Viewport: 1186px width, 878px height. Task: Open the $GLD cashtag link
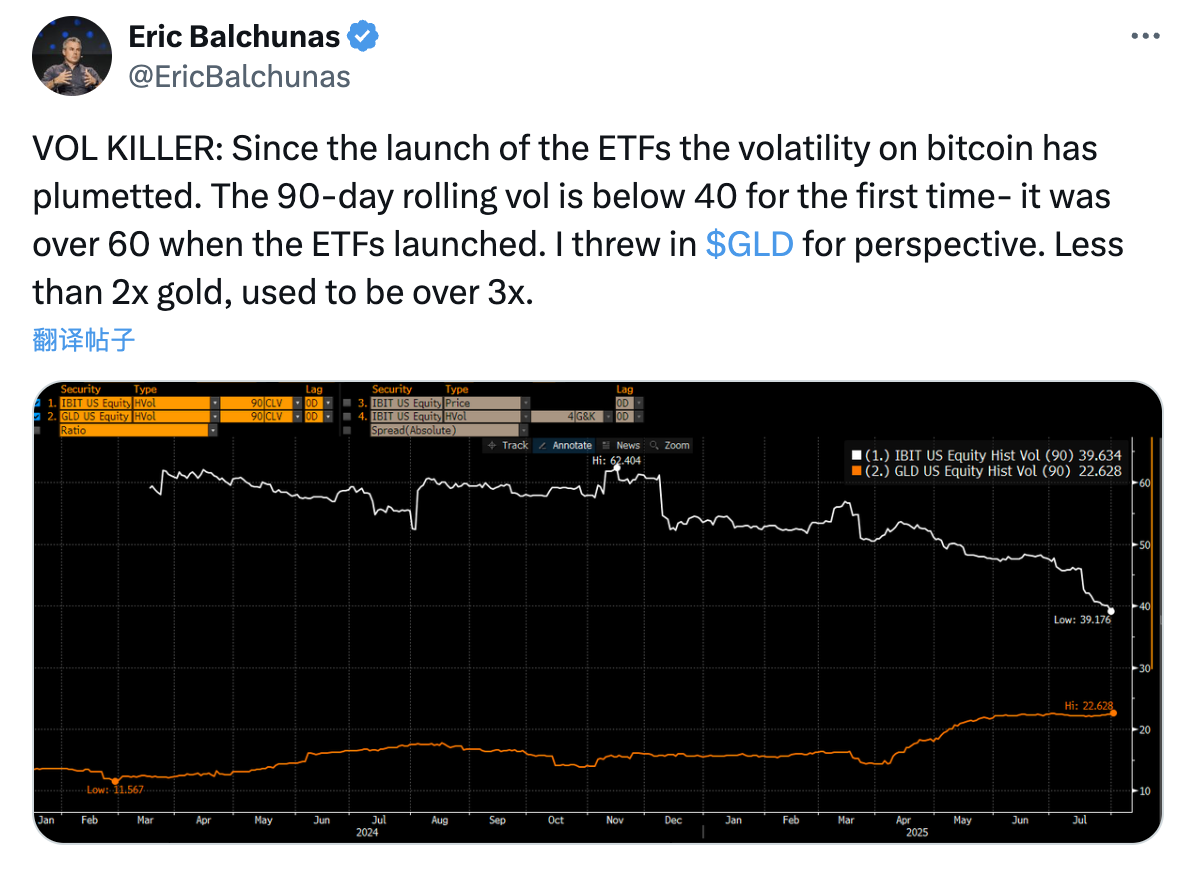749,244
